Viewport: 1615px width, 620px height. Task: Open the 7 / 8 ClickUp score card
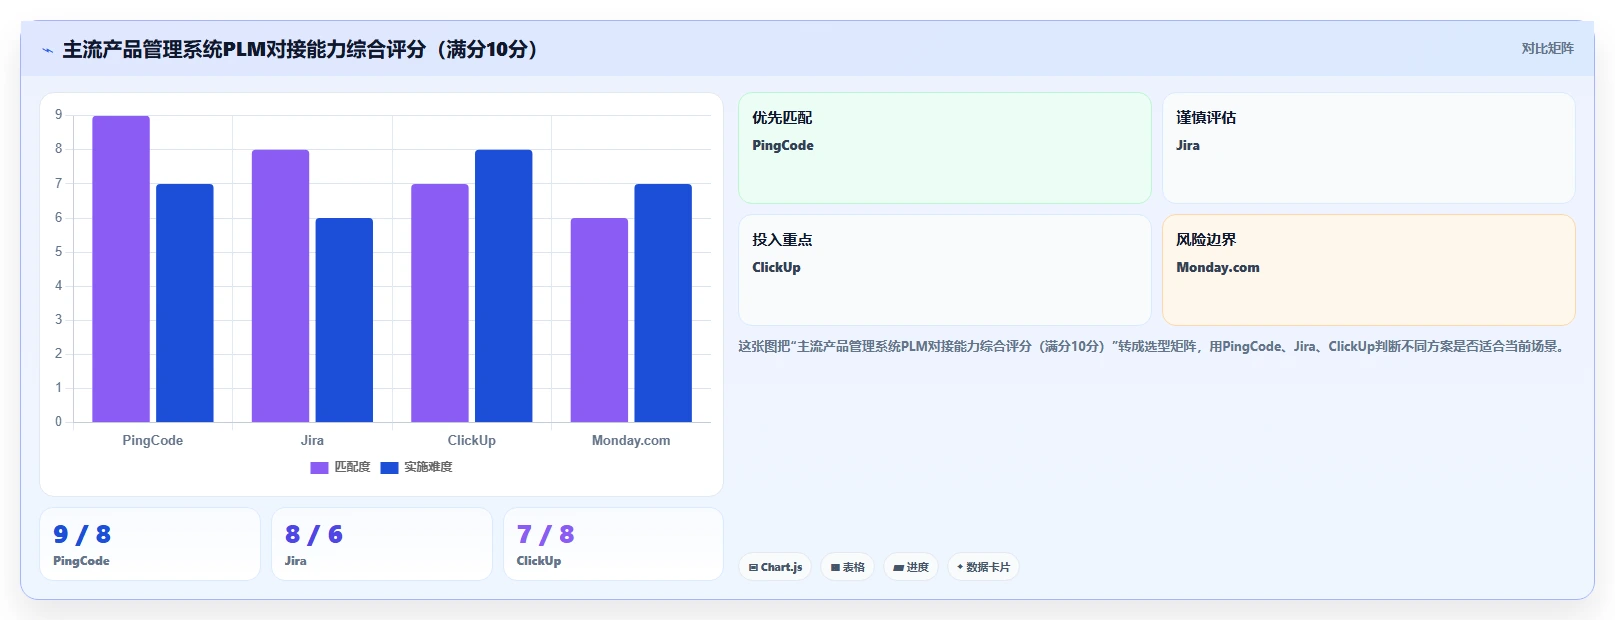click(x=613, y=544)
